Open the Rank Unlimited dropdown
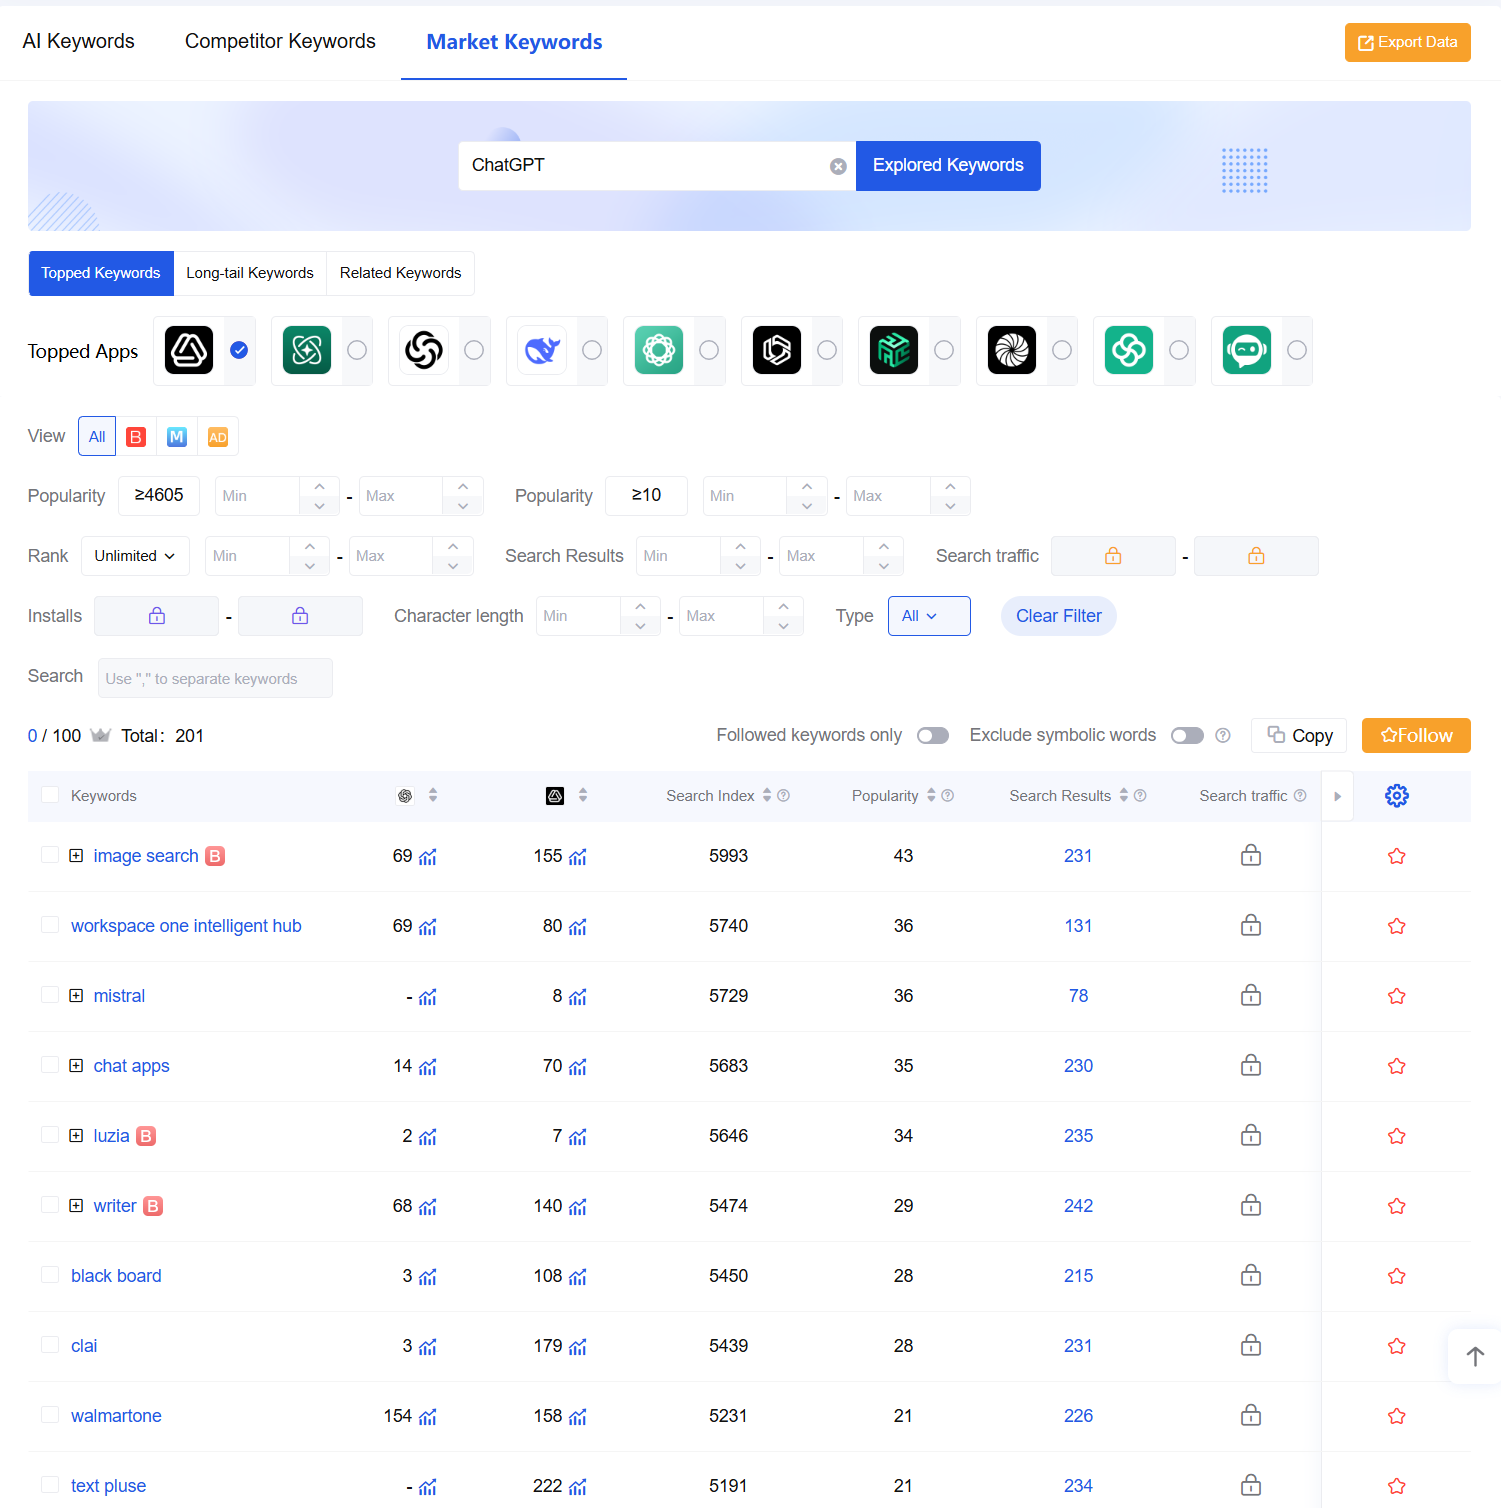 [x=135, y=556]
